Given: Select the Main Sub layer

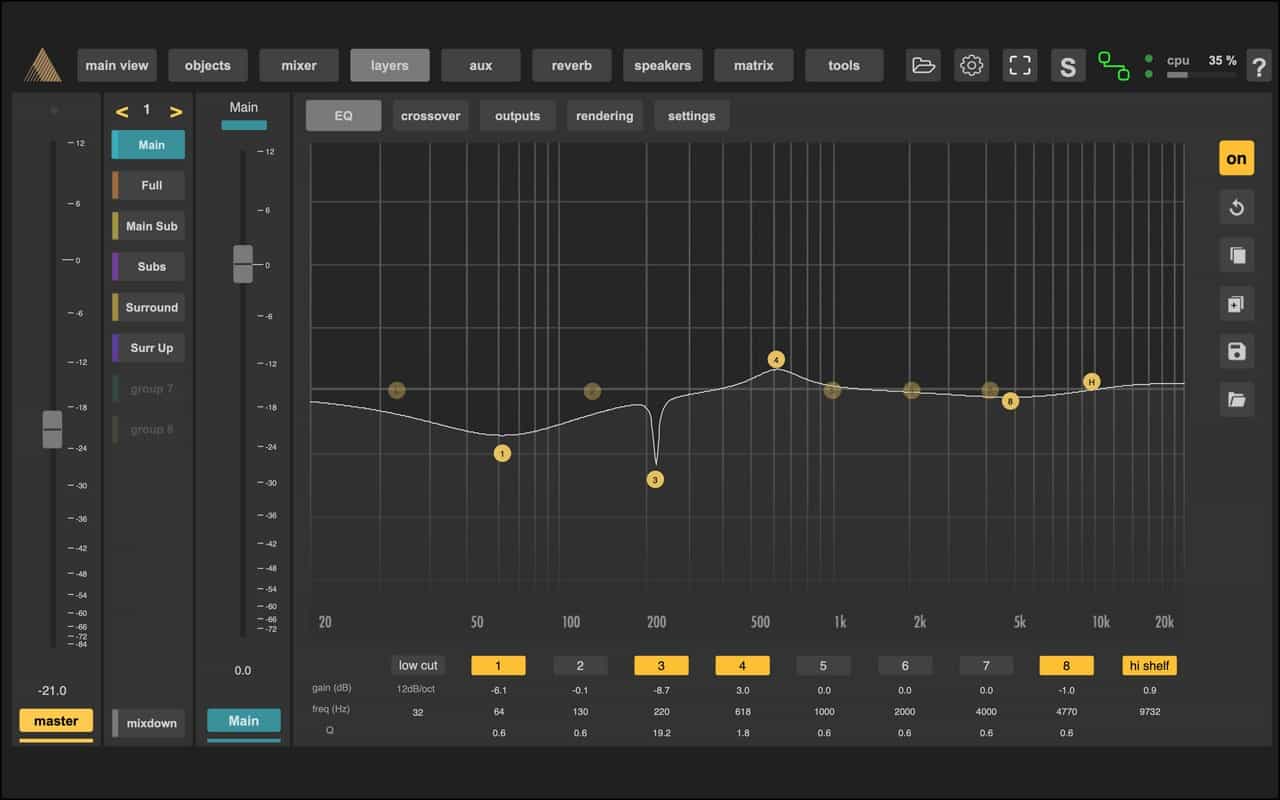Looking at the screenshot, I should coord(150,226).
